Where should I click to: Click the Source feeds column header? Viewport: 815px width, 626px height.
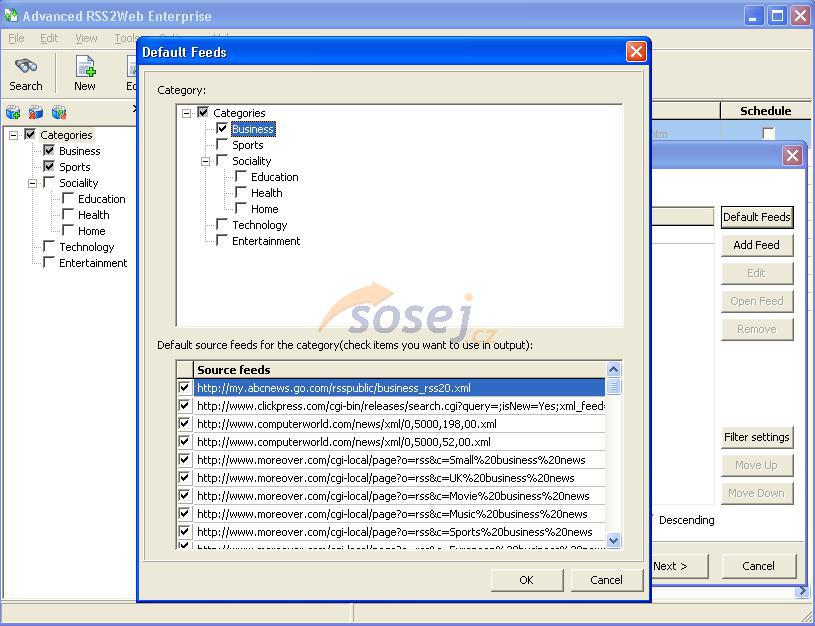click(399, 370)
